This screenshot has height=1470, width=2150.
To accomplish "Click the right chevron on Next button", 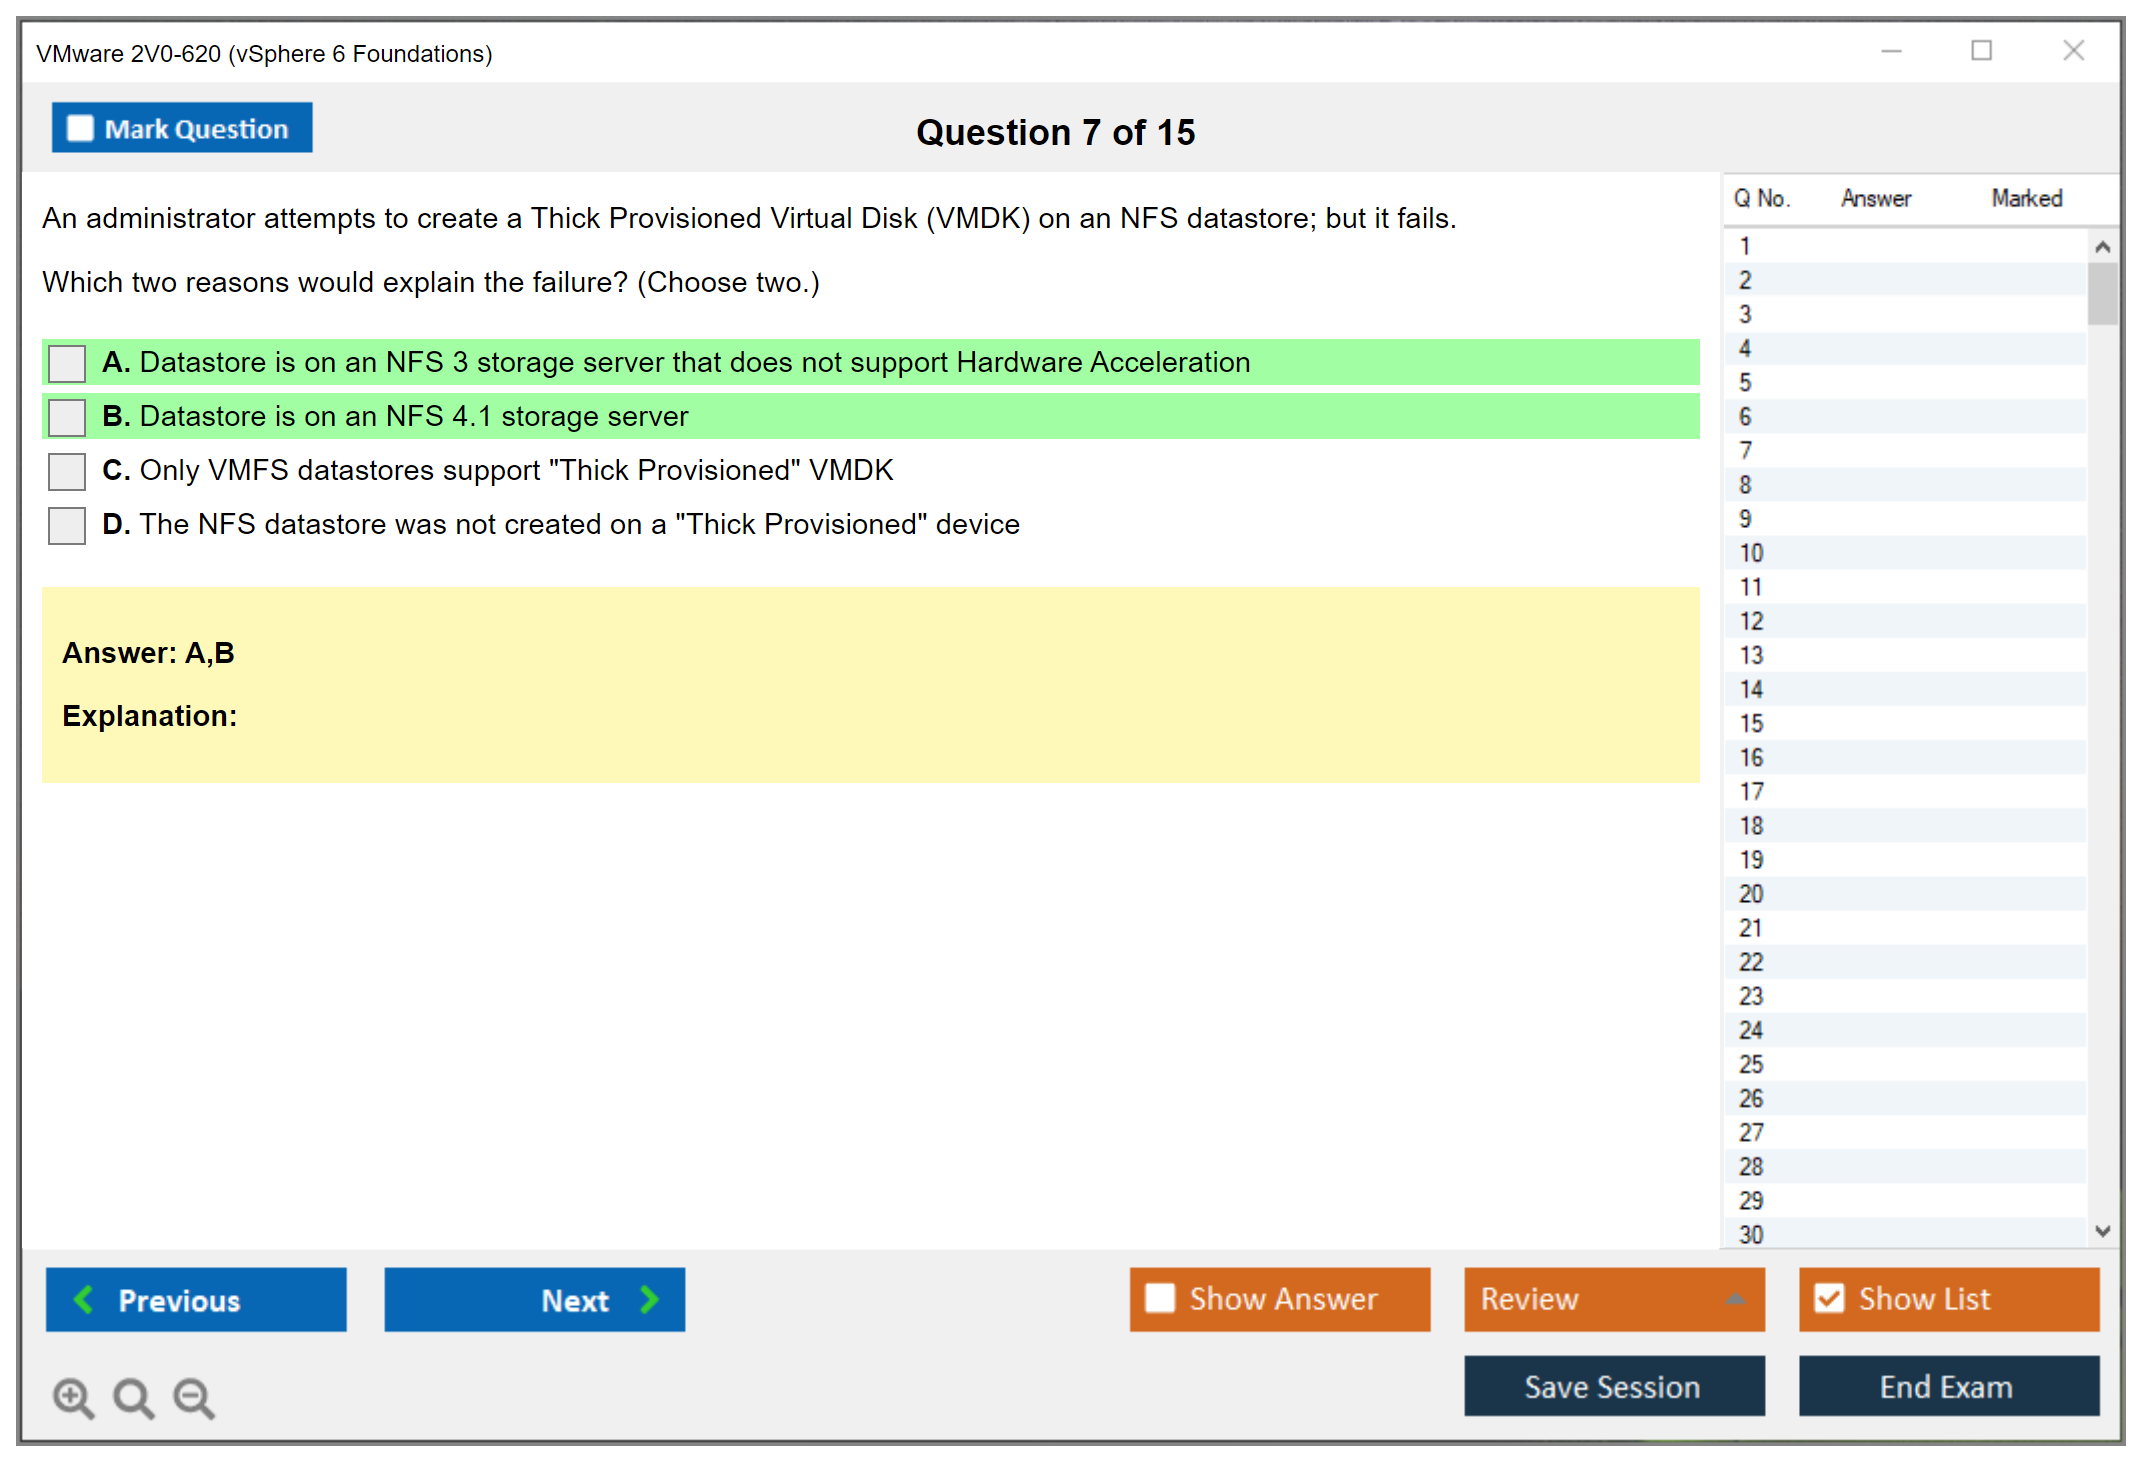I will [x=650, y=1299].
